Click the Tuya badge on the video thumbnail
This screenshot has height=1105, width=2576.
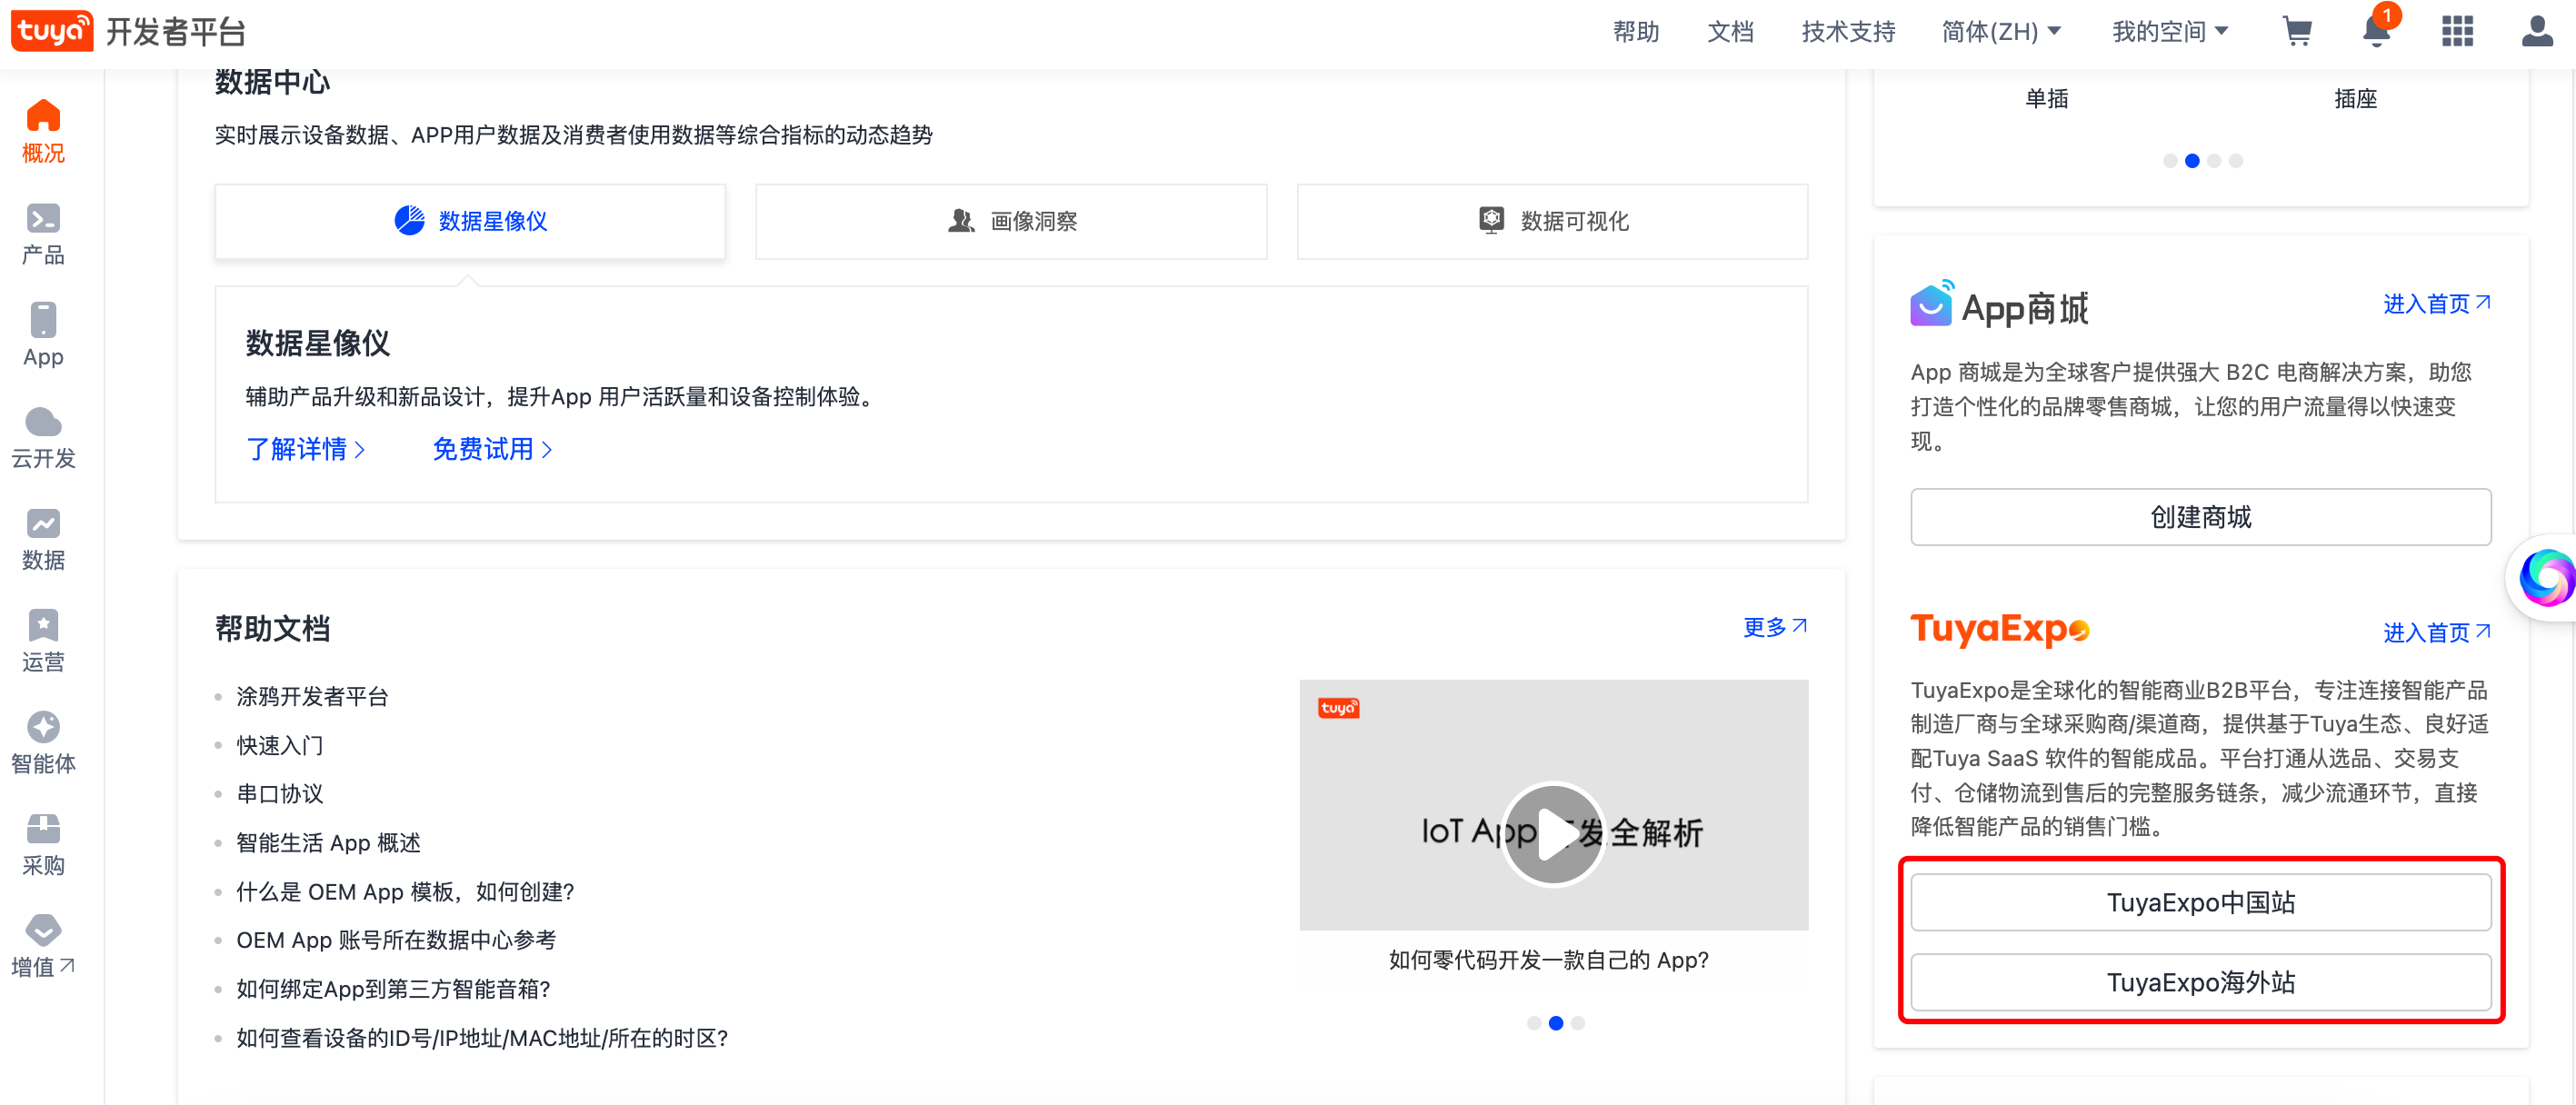point(1338,708)
